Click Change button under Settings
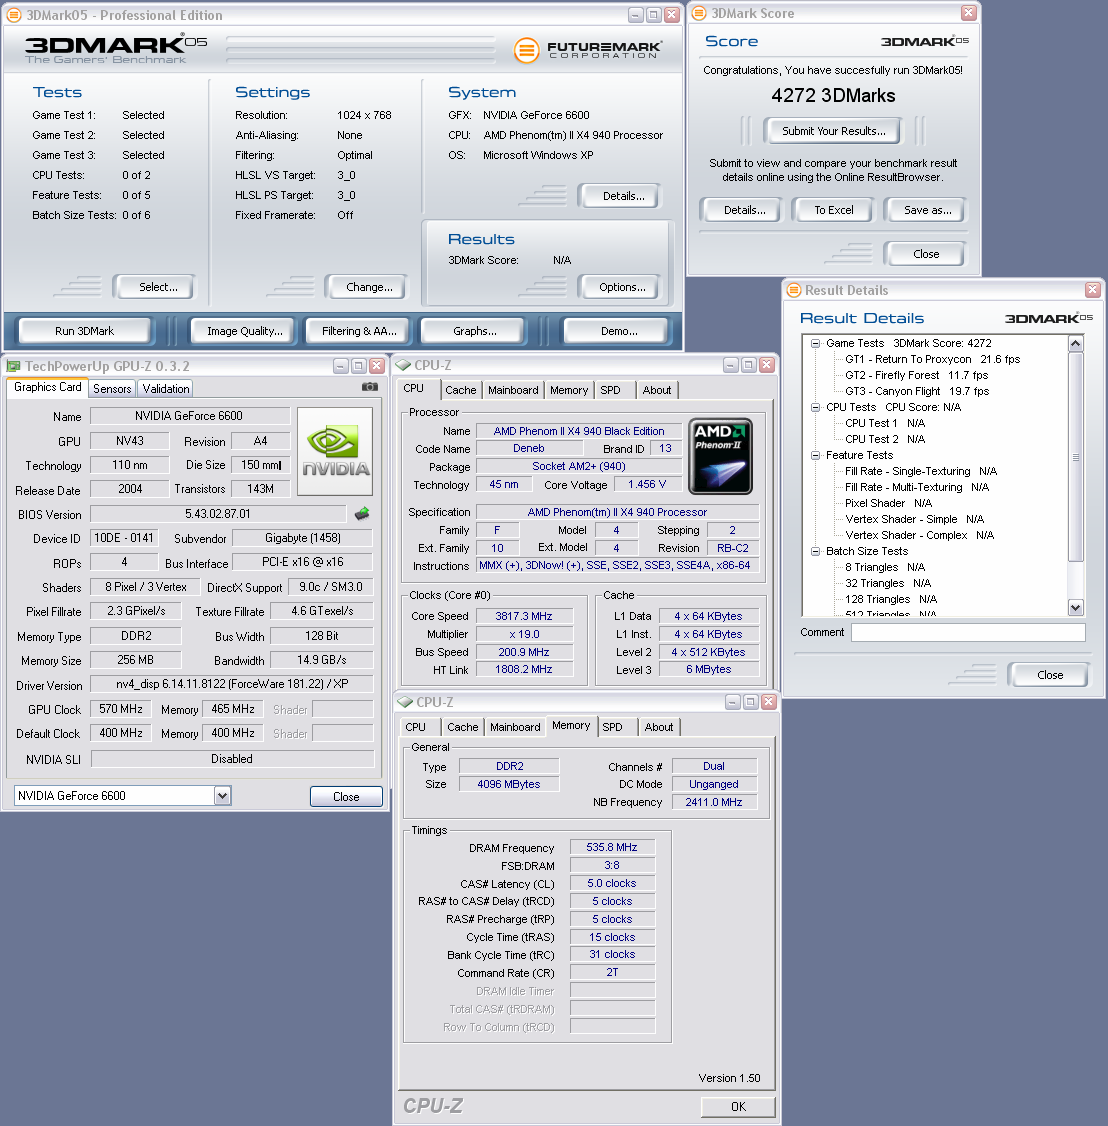The width and height of the screenshot is (1108, 1126). (369, 287)
